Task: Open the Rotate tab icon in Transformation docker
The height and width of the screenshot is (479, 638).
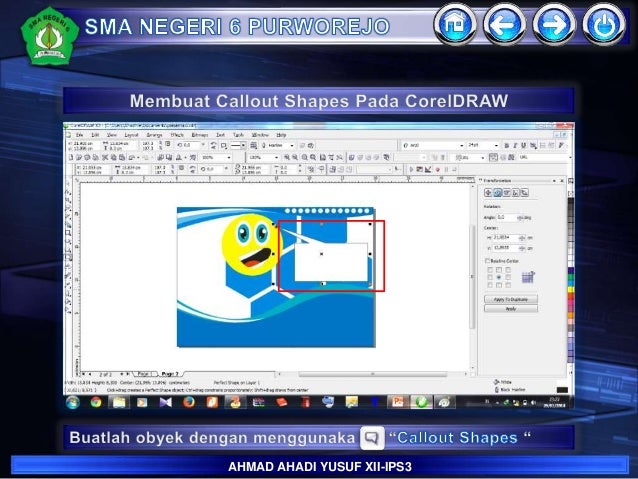Action: tap(497, 193)
